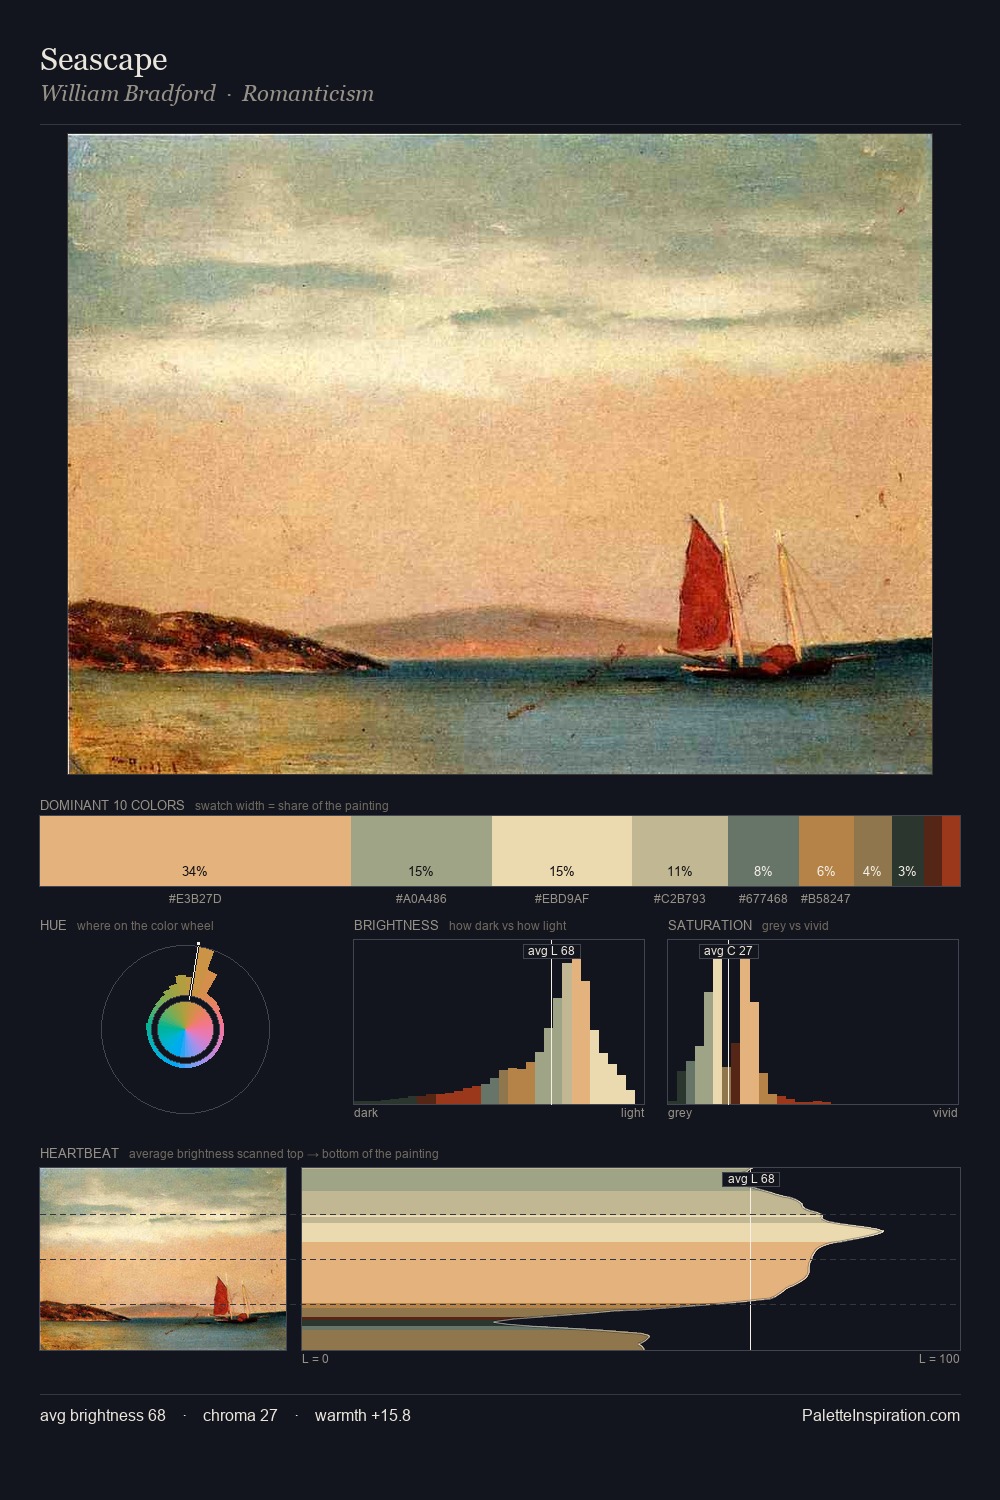This screenshot has width=1000, height=1500.
Task: Click the SATURATION section heading
Action: [x=710, y=925]
